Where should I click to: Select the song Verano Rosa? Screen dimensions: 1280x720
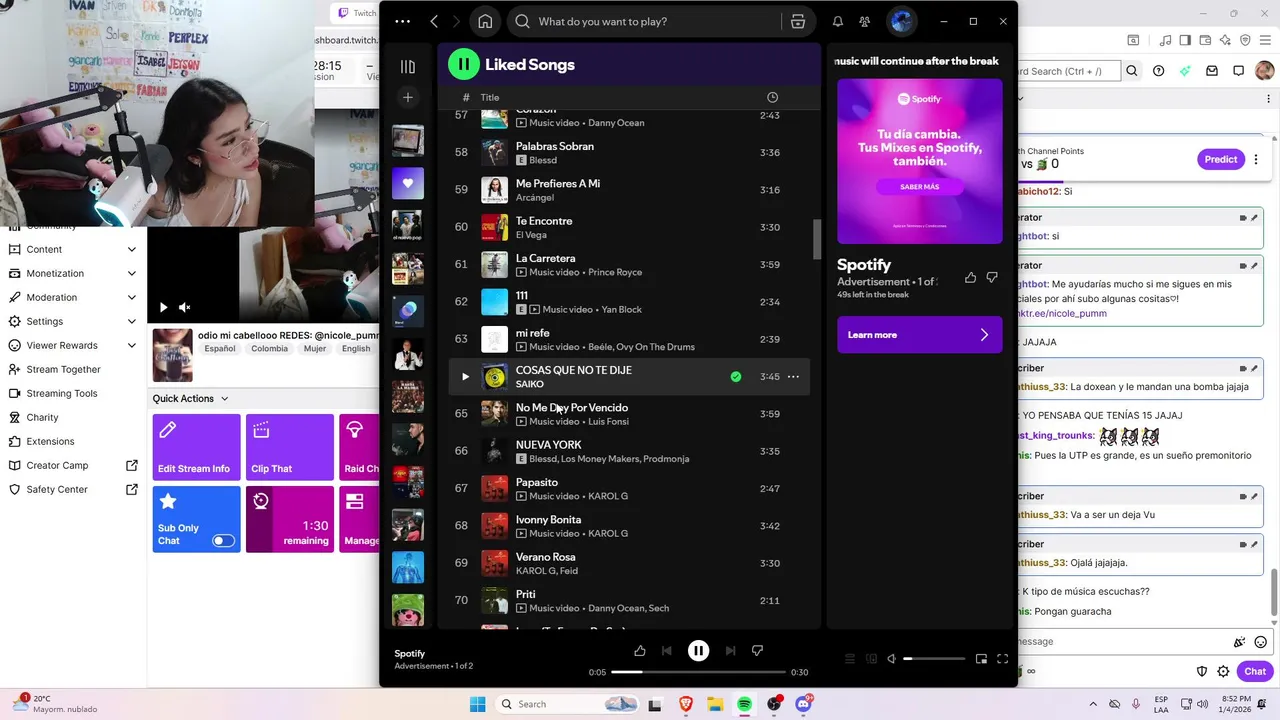tap(546, 557)
